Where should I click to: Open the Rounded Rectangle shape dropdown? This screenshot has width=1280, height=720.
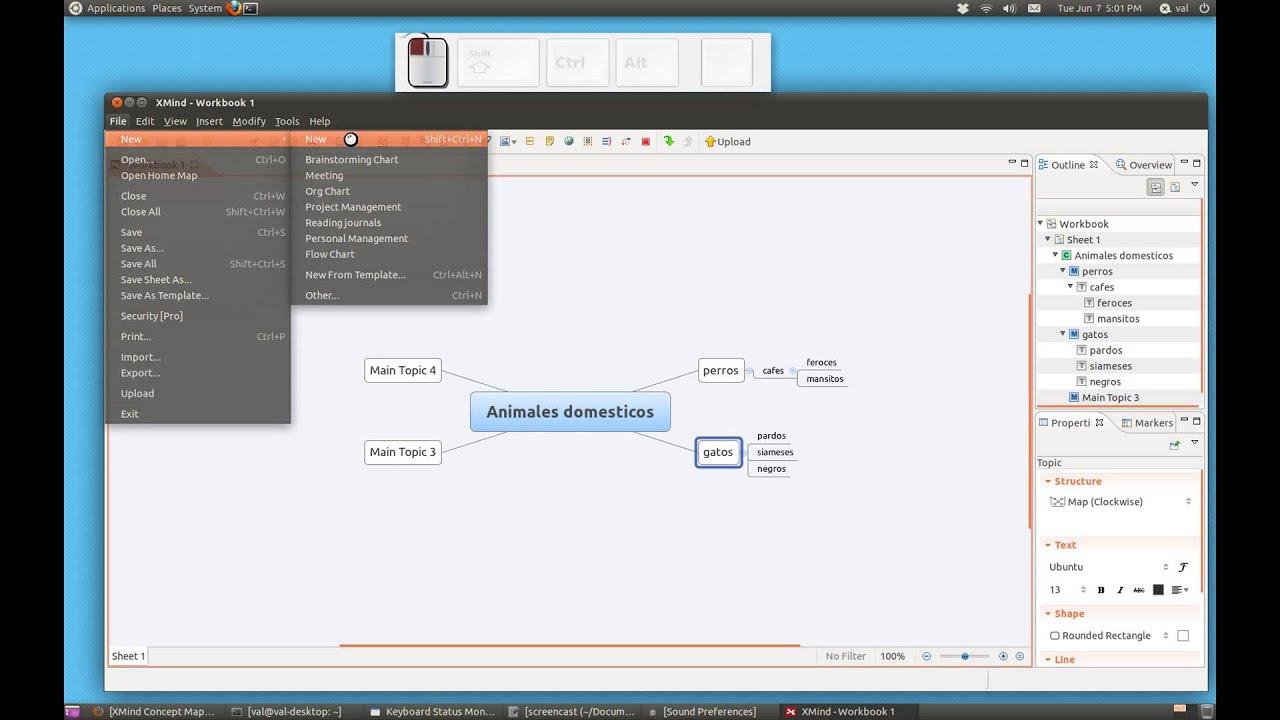click(x=1108, y=636)
